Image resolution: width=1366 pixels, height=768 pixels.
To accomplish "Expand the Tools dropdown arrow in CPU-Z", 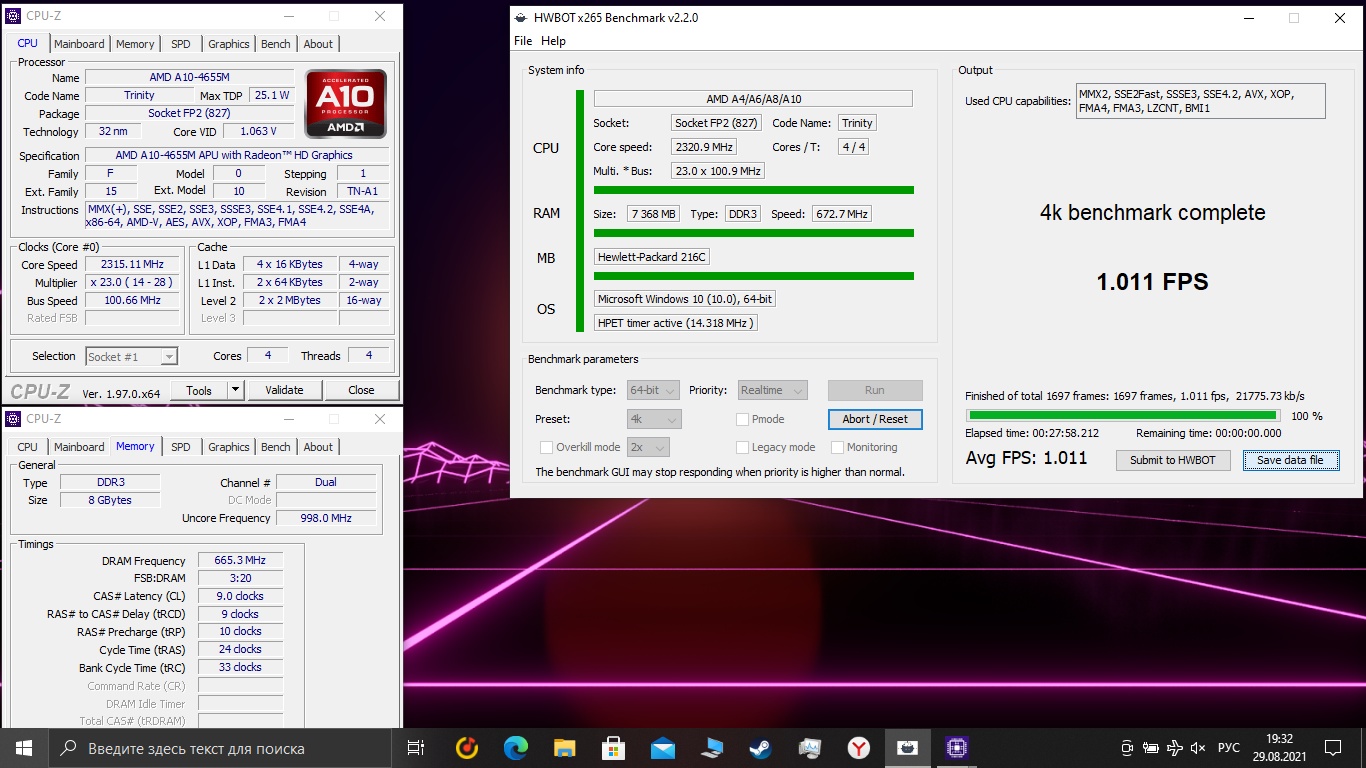I will point(236,390).
